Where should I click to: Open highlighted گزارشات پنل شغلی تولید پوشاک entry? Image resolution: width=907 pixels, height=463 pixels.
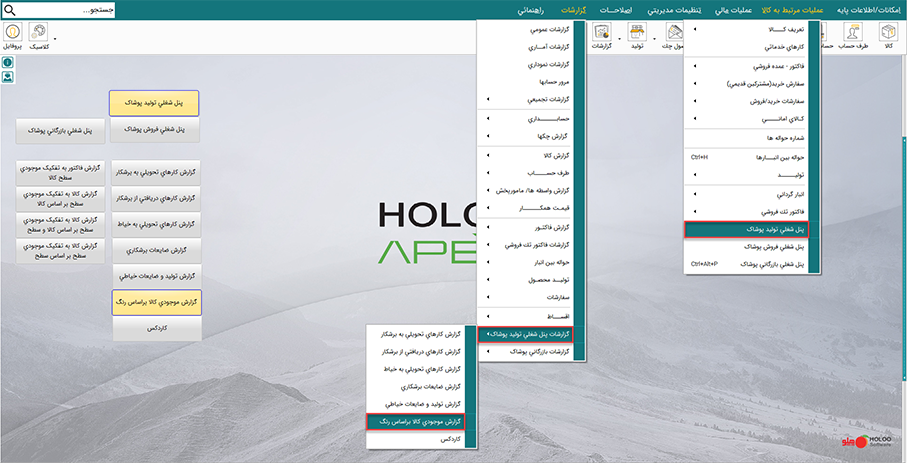pyautogui.click(x=525, y=335)
